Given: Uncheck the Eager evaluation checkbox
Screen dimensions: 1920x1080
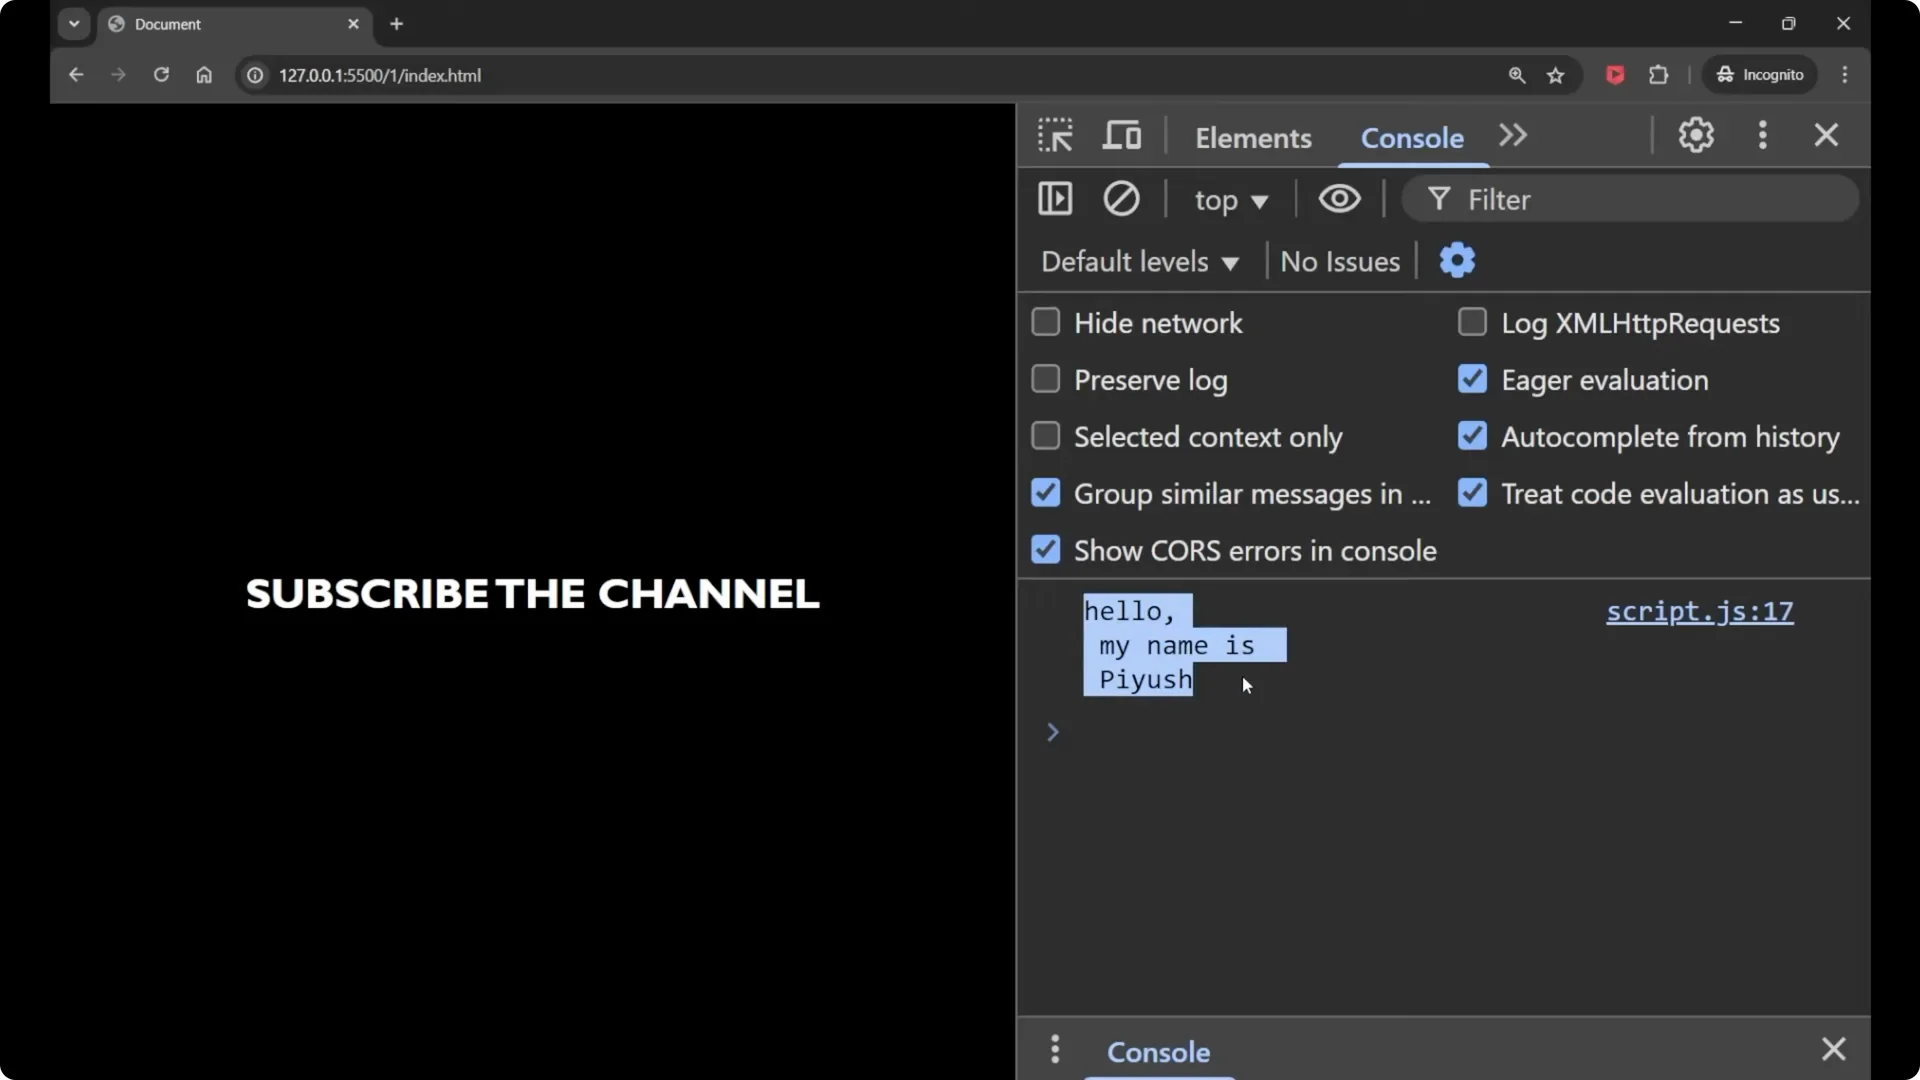Looking at the screenshot, I should pos(1472,380).
